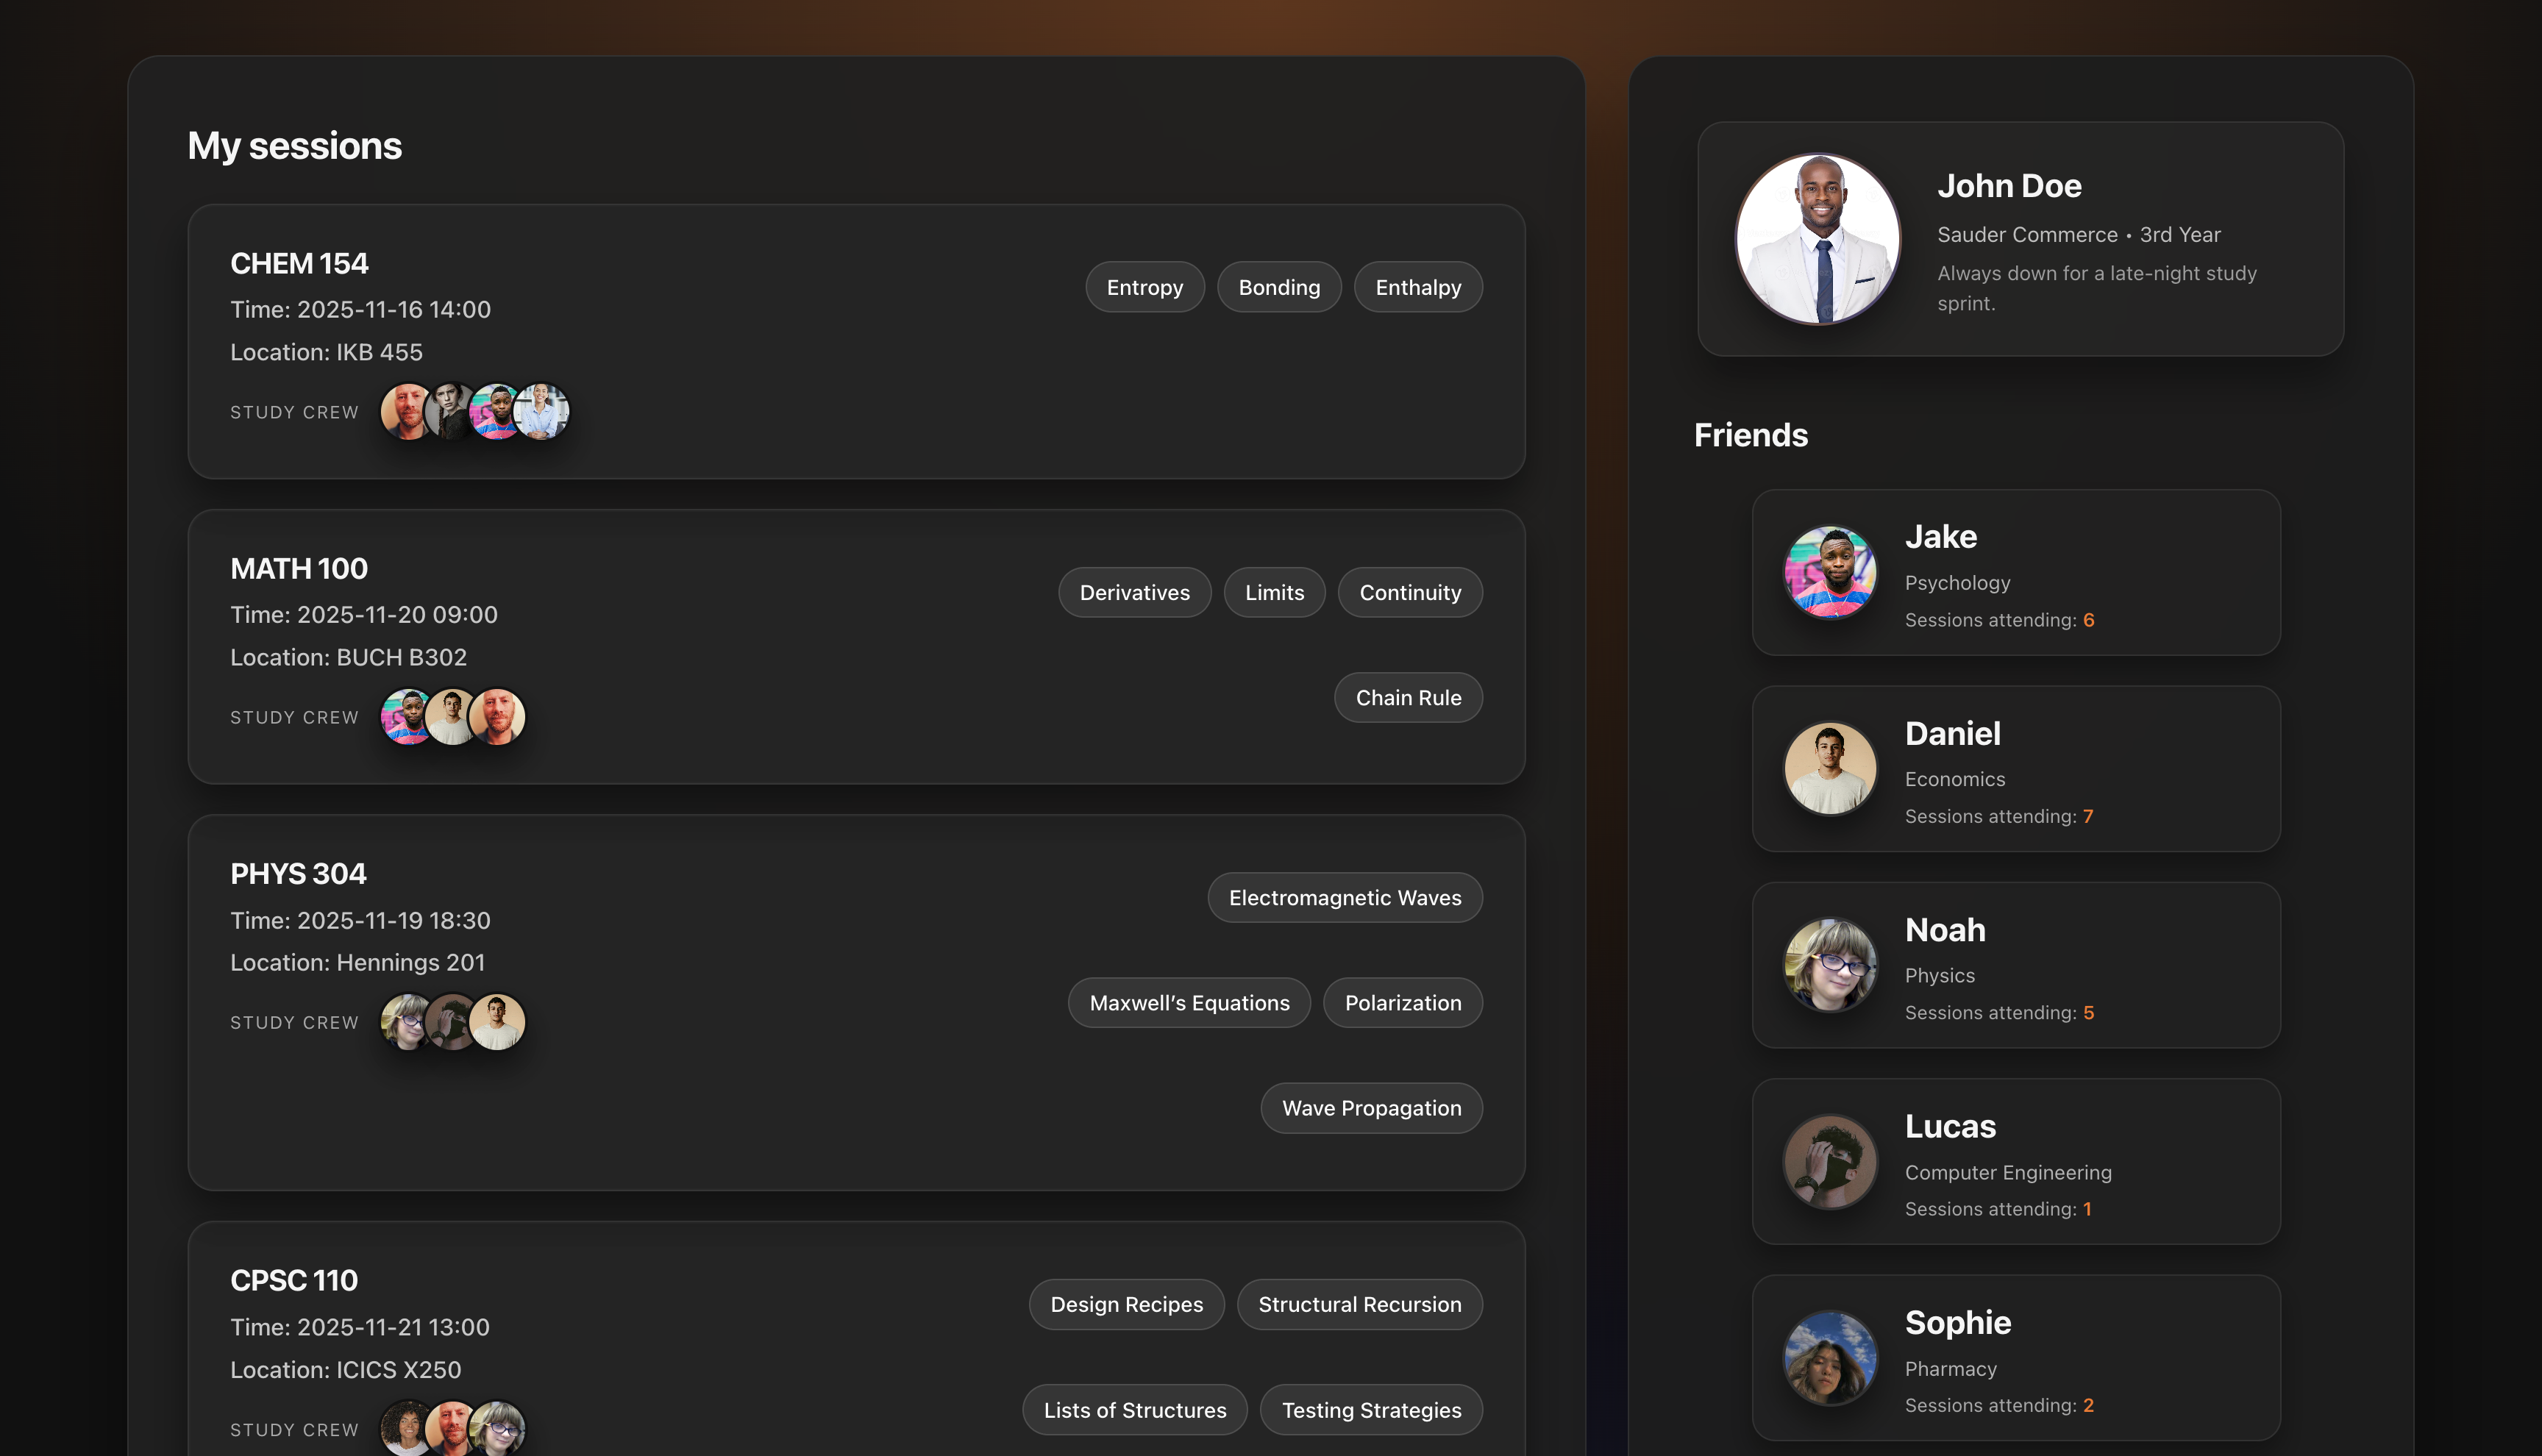This screenshot has width=2542, height=1456.
Task: Select Noah's friend avatar
Action: 1830,965
